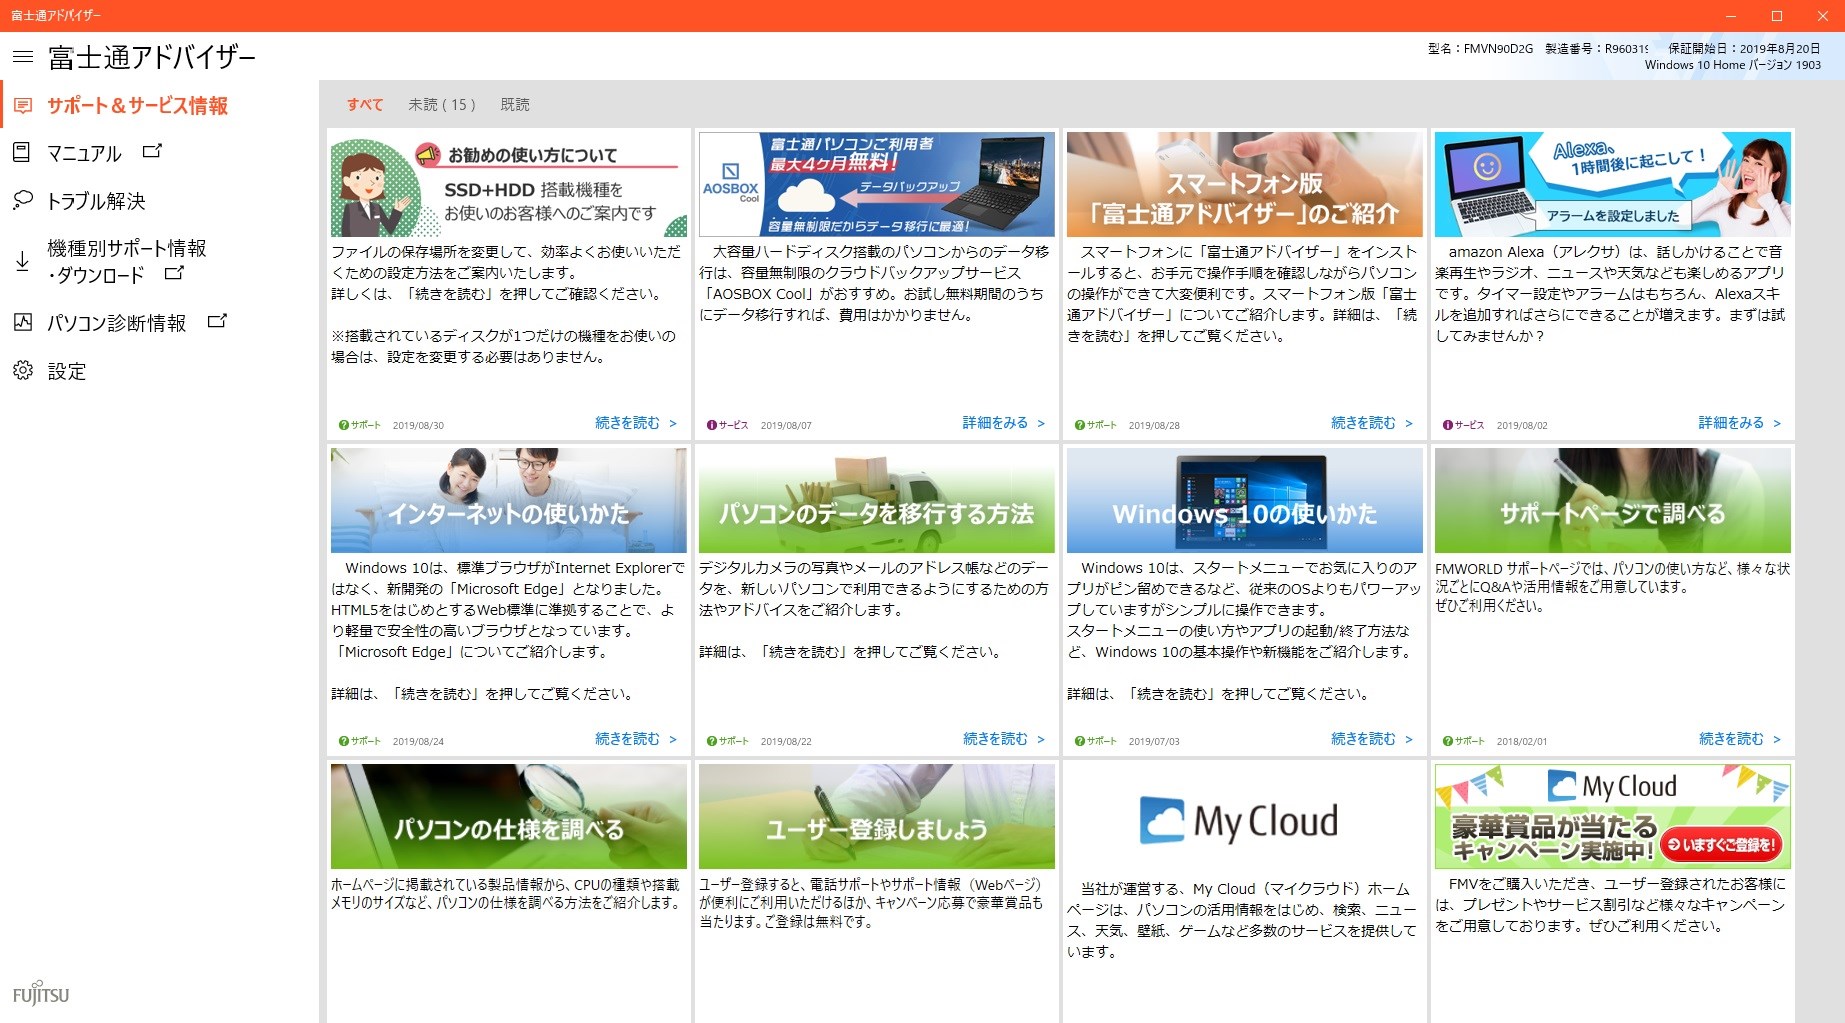Viewport: 1845px width, 1023px height.
Task: Click 続きを読む on the Windows 10 card
Action: [x=1372, y=739]
